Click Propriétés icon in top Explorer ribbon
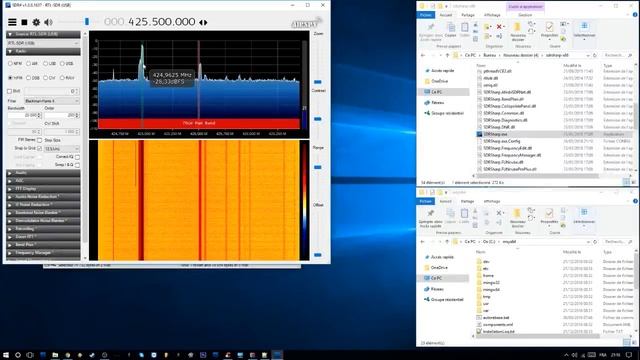Screen dimensions: 640x360 (549, 30)
